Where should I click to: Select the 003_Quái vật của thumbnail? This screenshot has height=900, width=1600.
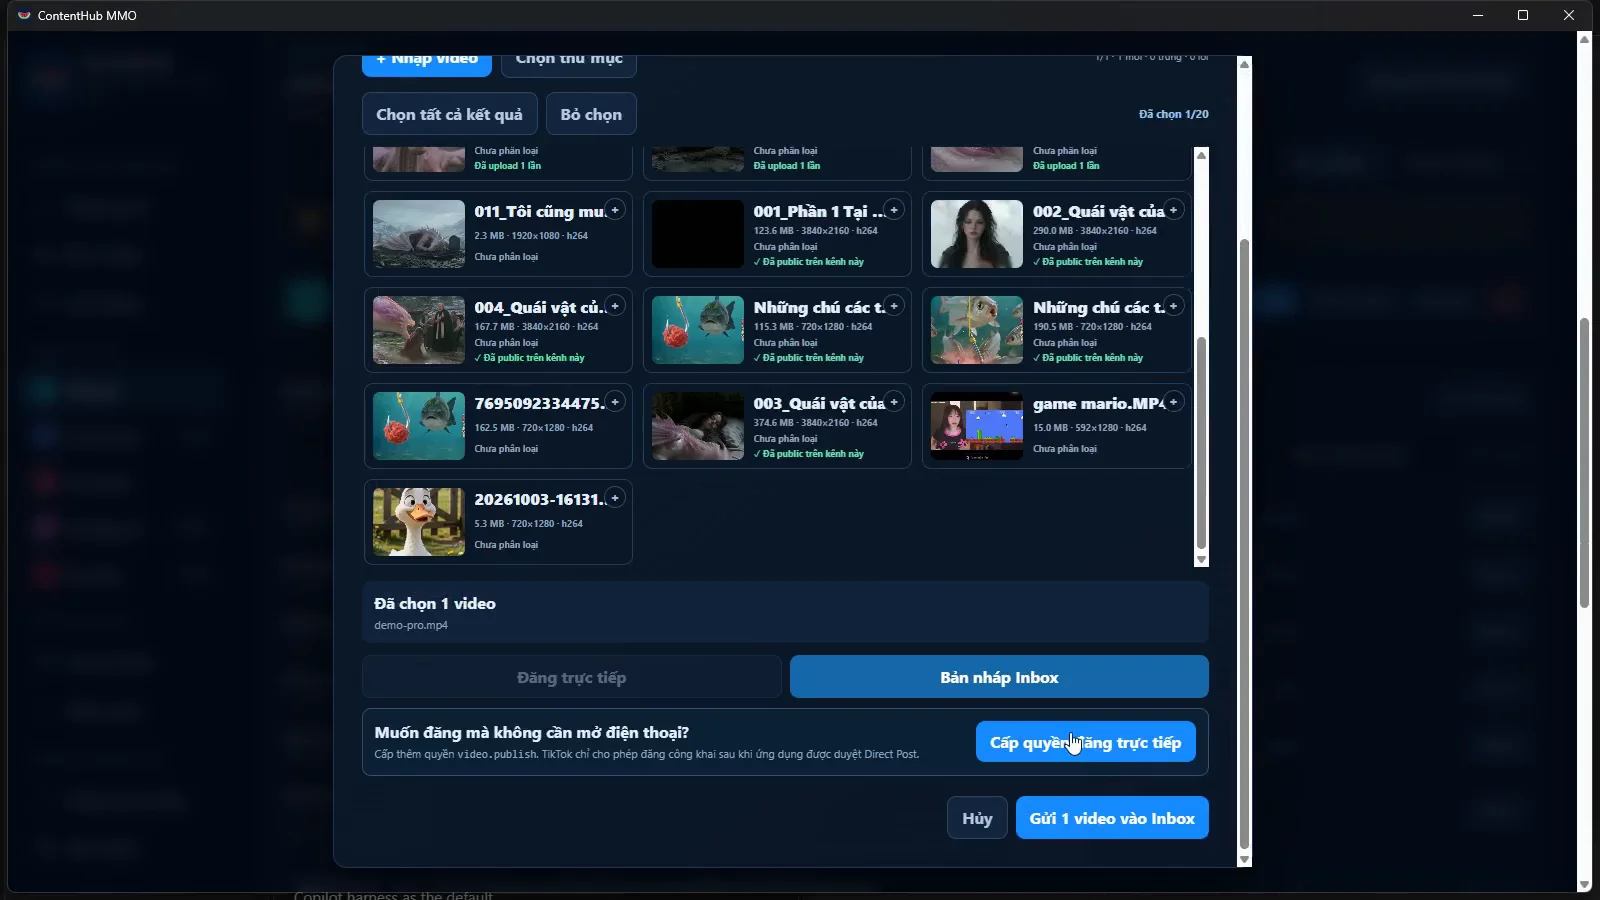coord(698,426)
